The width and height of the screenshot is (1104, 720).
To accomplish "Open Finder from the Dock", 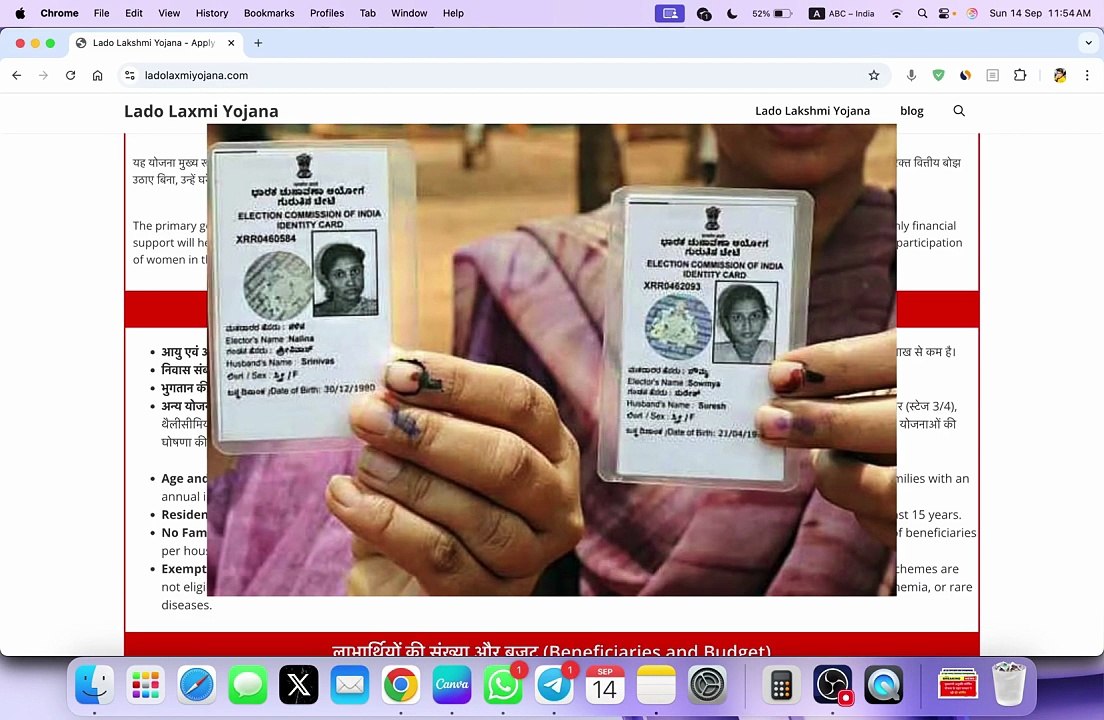I will pyautogui.click(x=94, y=684).
